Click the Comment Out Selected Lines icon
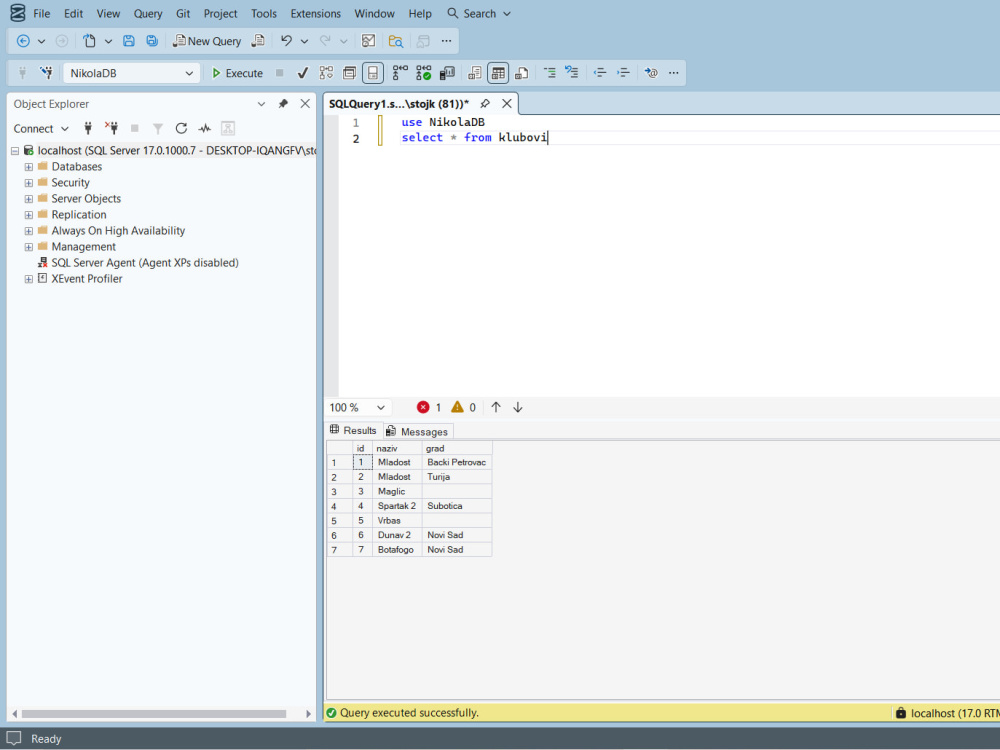This screenshot has width=1000, height=750. point(549,73)
